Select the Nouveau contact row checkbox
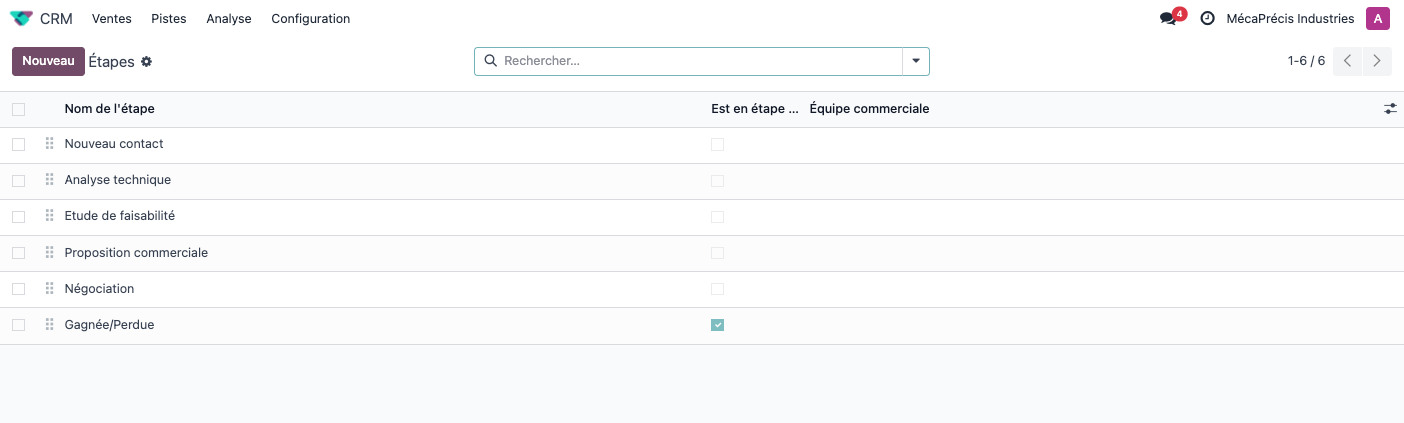 [x=18, y=145]
